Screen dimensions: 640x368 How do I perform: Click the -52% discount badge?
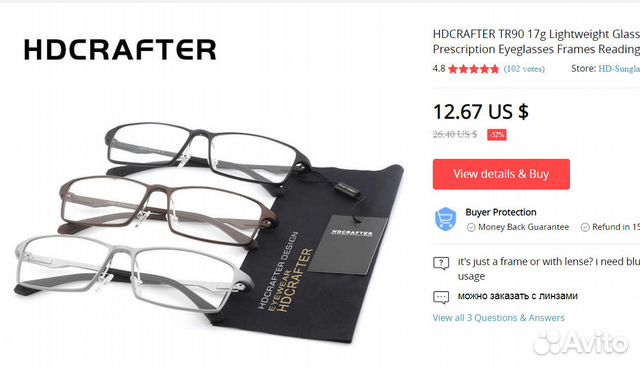[x=497, y=135]
